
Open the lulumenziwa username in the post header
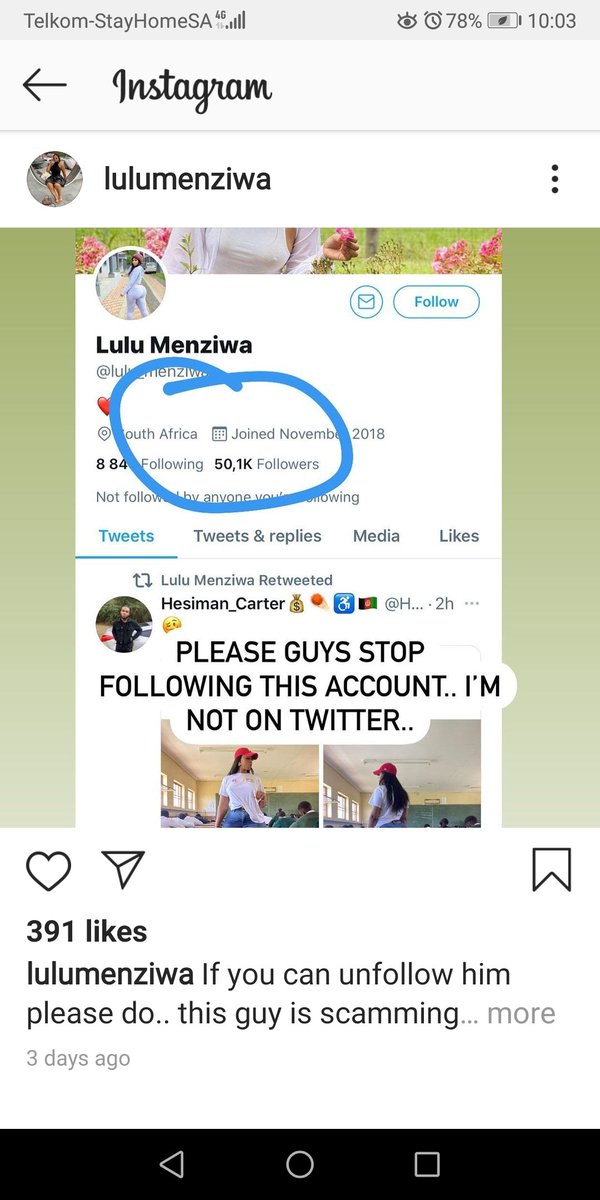188,179
